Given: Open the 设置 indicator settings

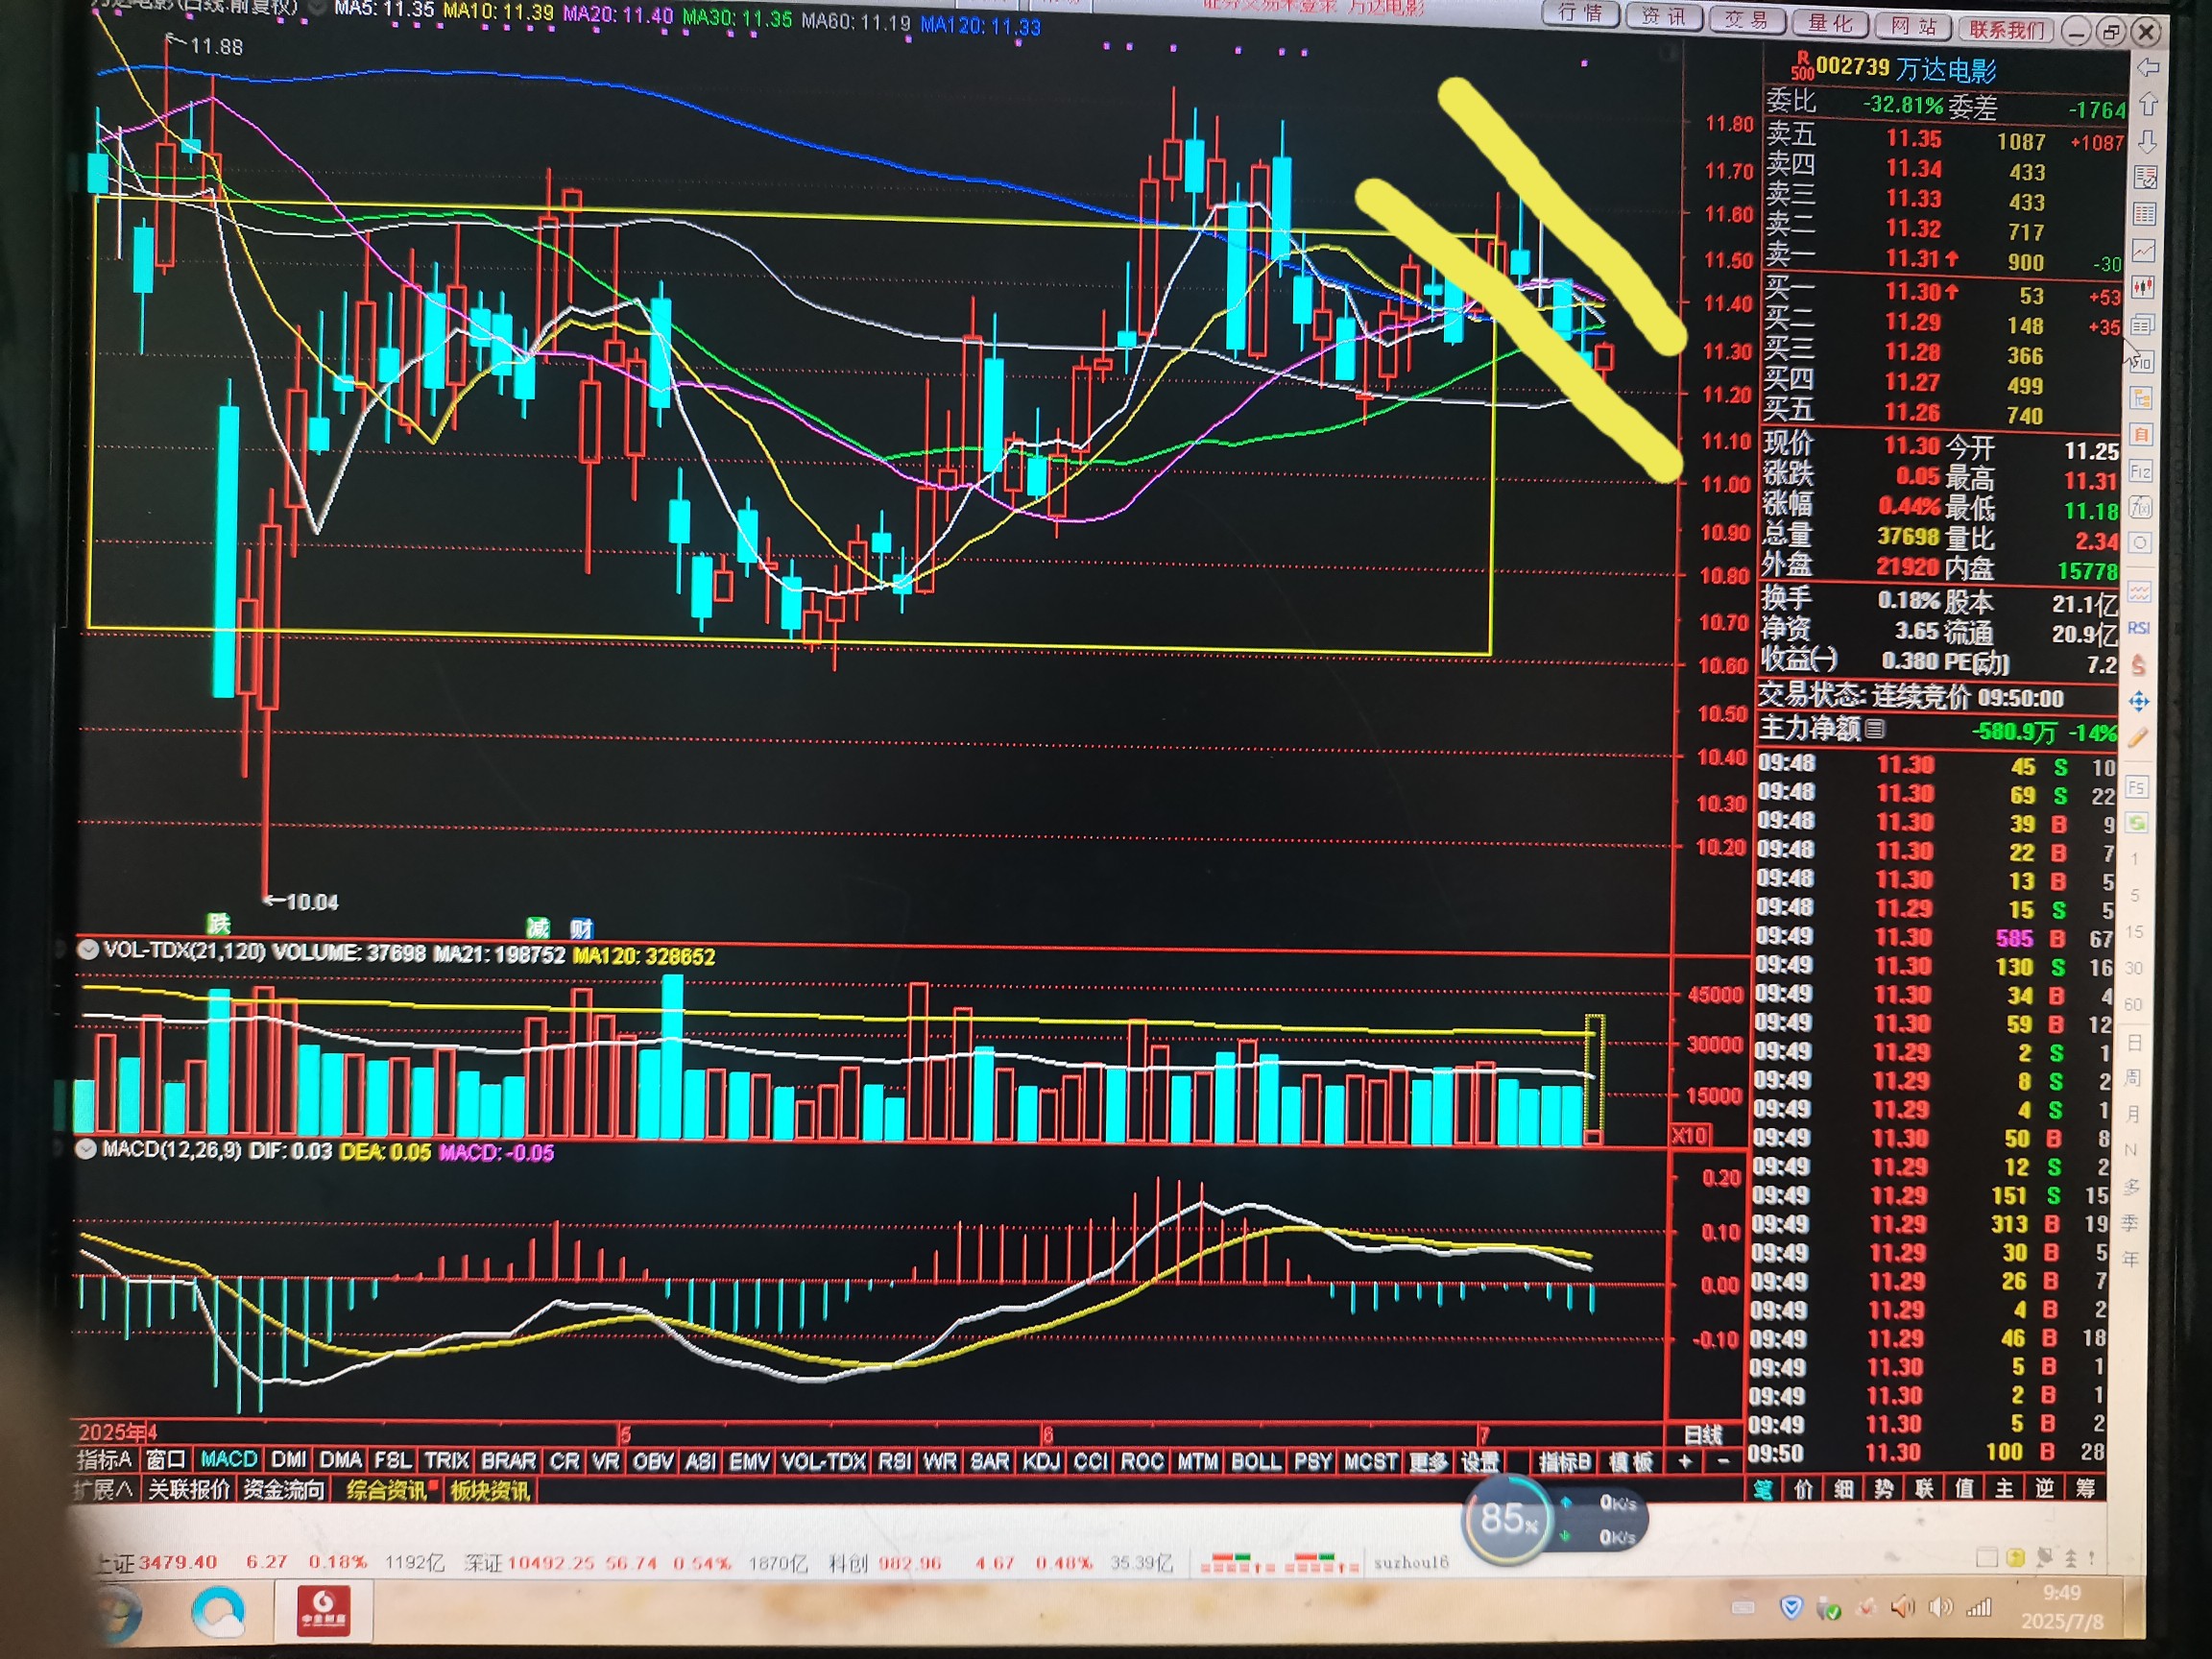Looking at the screenshot, I should click(x=1480, y=1462).
